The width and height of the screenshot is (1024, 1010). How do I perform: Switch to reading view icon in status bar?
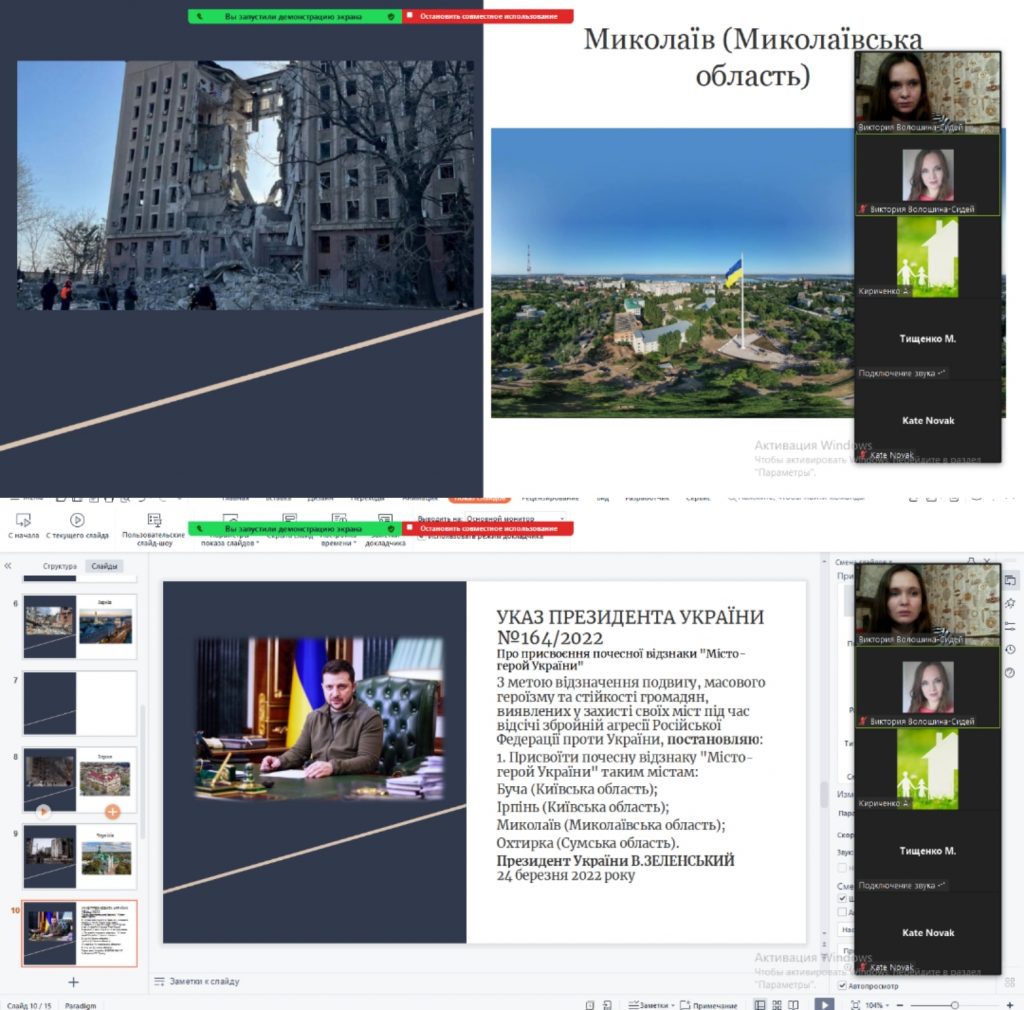791,1004
